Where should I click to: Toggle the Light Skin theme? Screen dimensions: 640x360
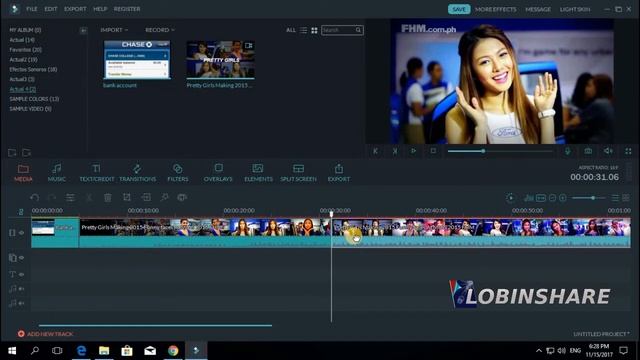tap(575, 9)
